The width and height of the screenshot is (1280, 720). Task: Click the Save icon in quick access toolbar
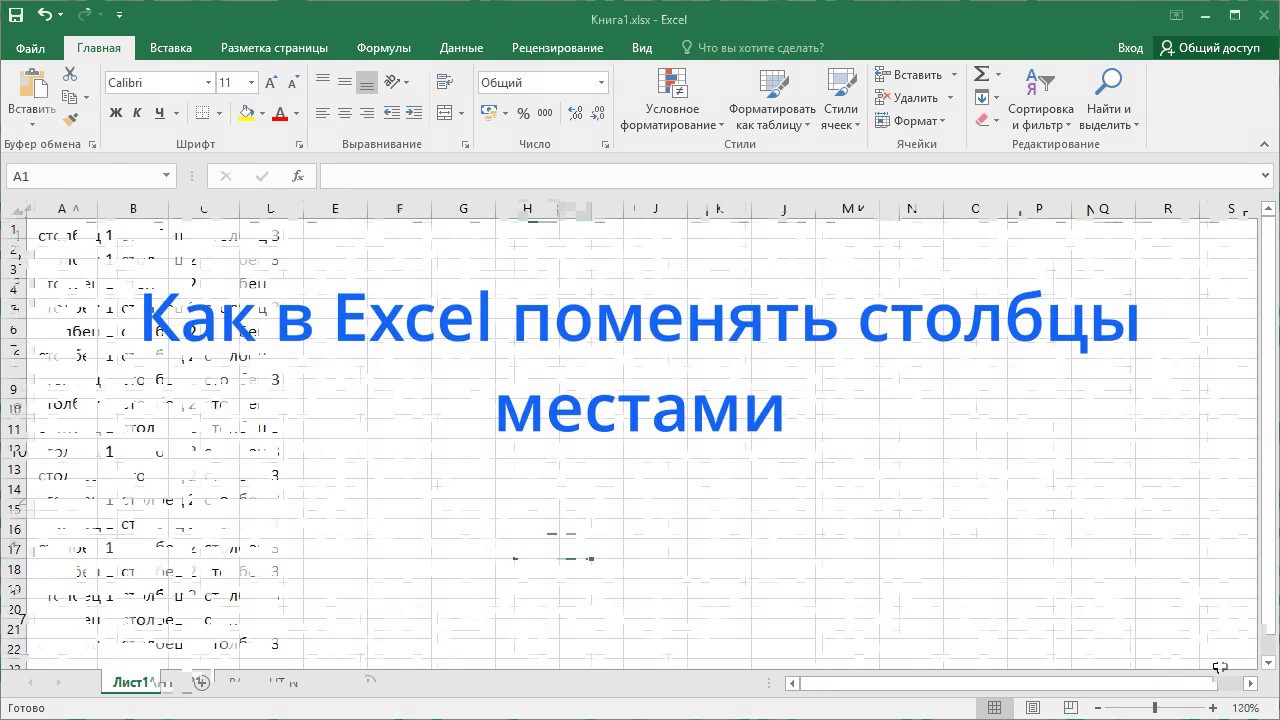tap(15, 15)
